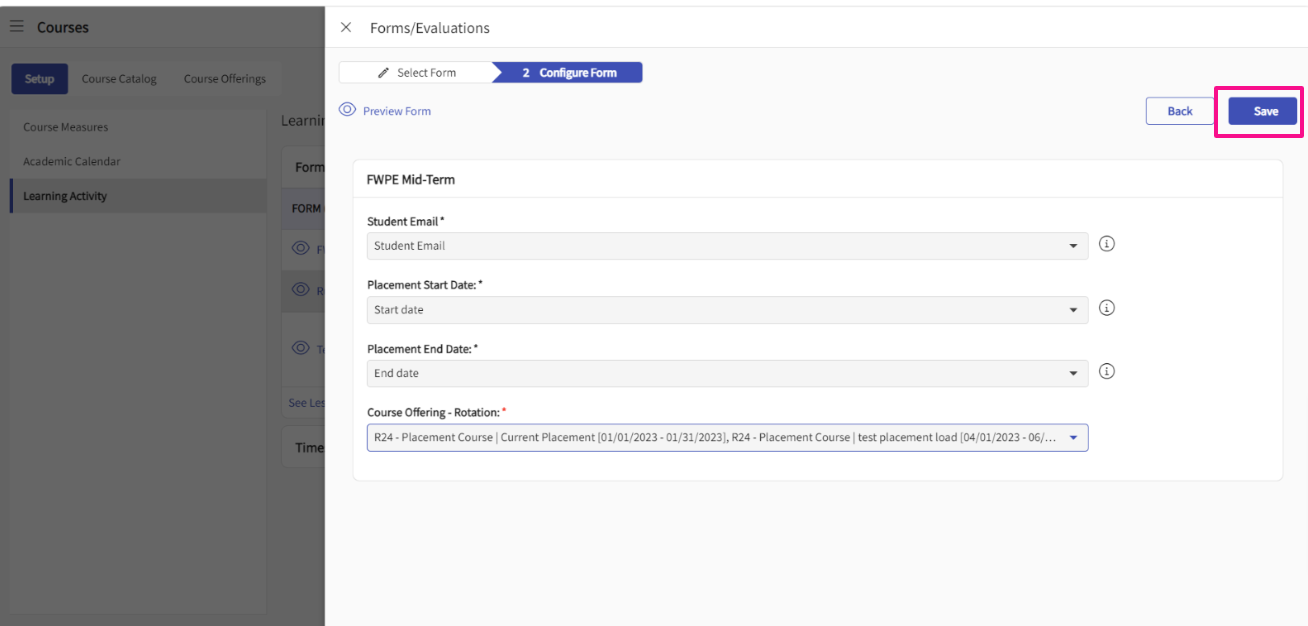Click info icon beside Placement Start Date

1107,308
